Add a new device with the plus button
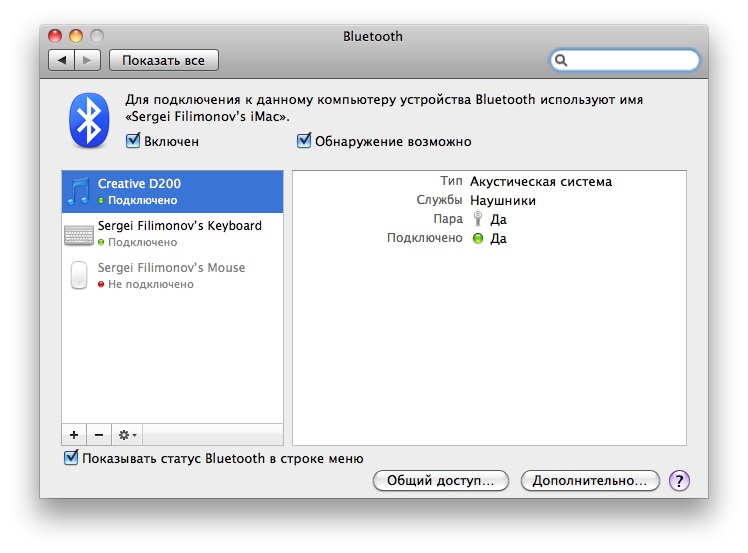The height and width of the screenshot is (553, 748). 74,435
